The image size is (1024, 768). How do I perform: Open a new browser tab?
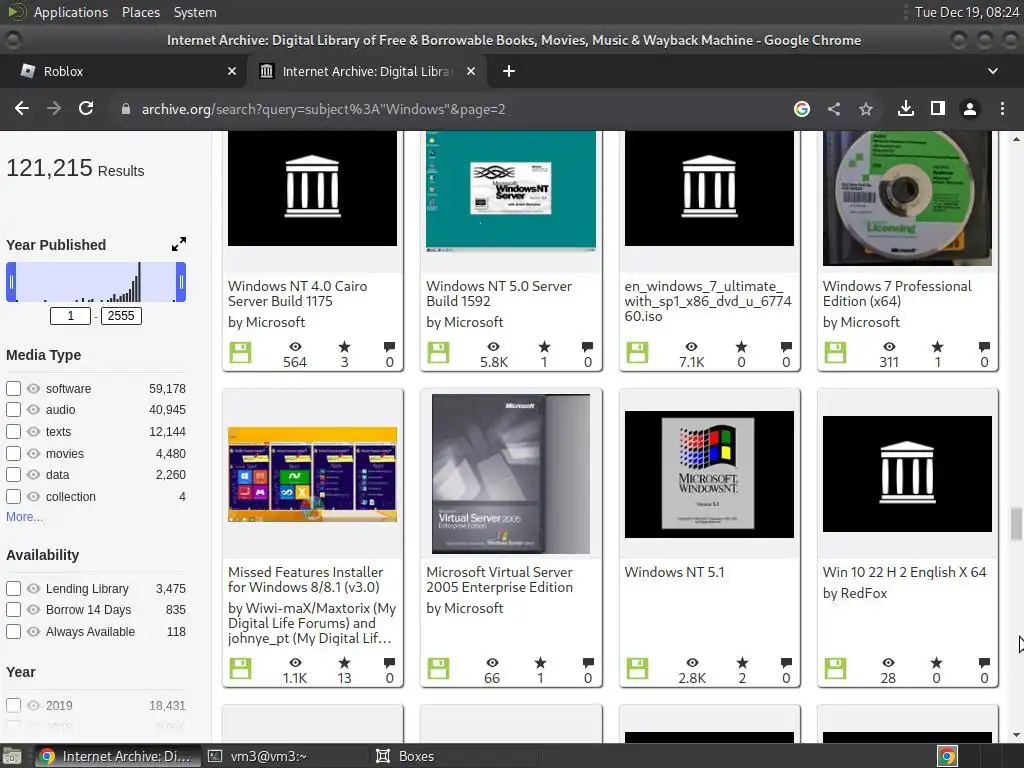(x=509, y=71)
